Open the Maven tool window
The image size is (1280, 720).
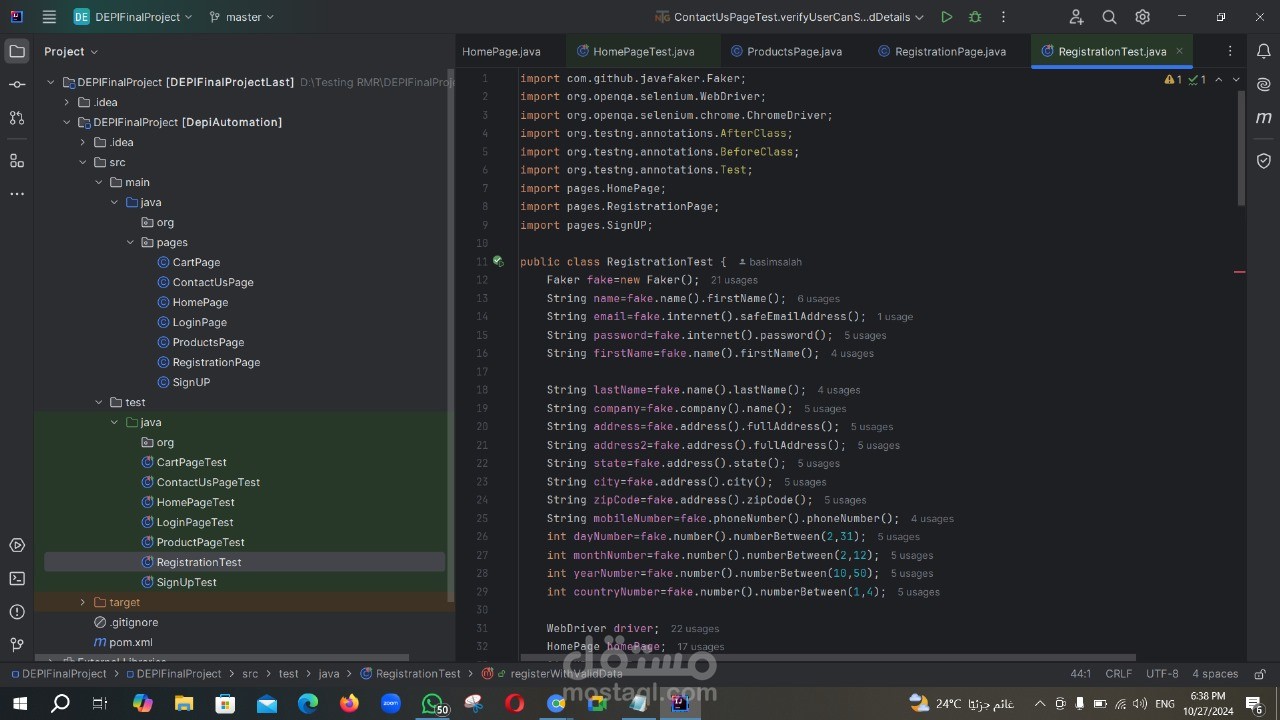tap(1263, 117)
